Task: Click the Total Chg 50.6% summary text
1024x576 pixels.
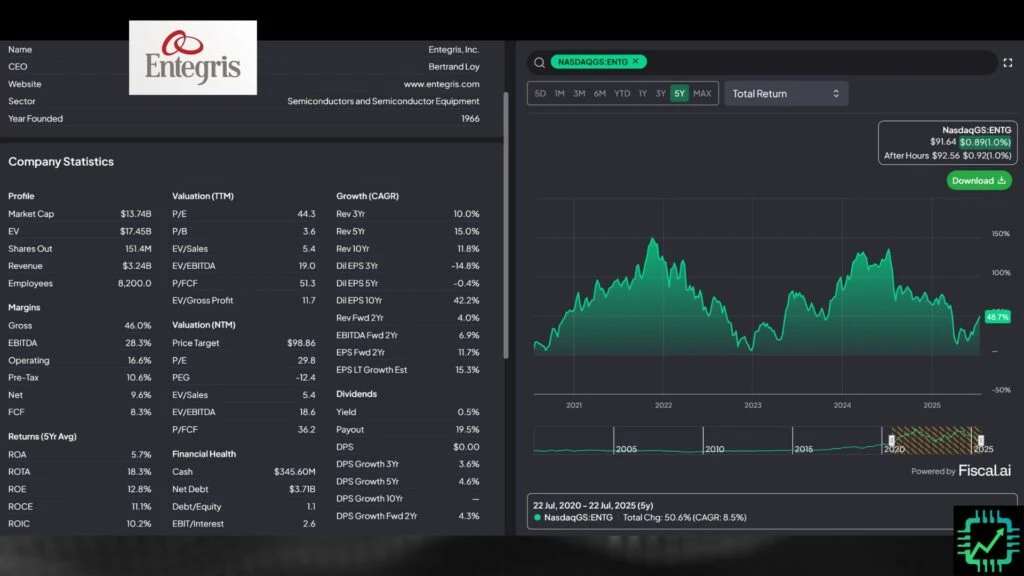Action: click(684, 517)
